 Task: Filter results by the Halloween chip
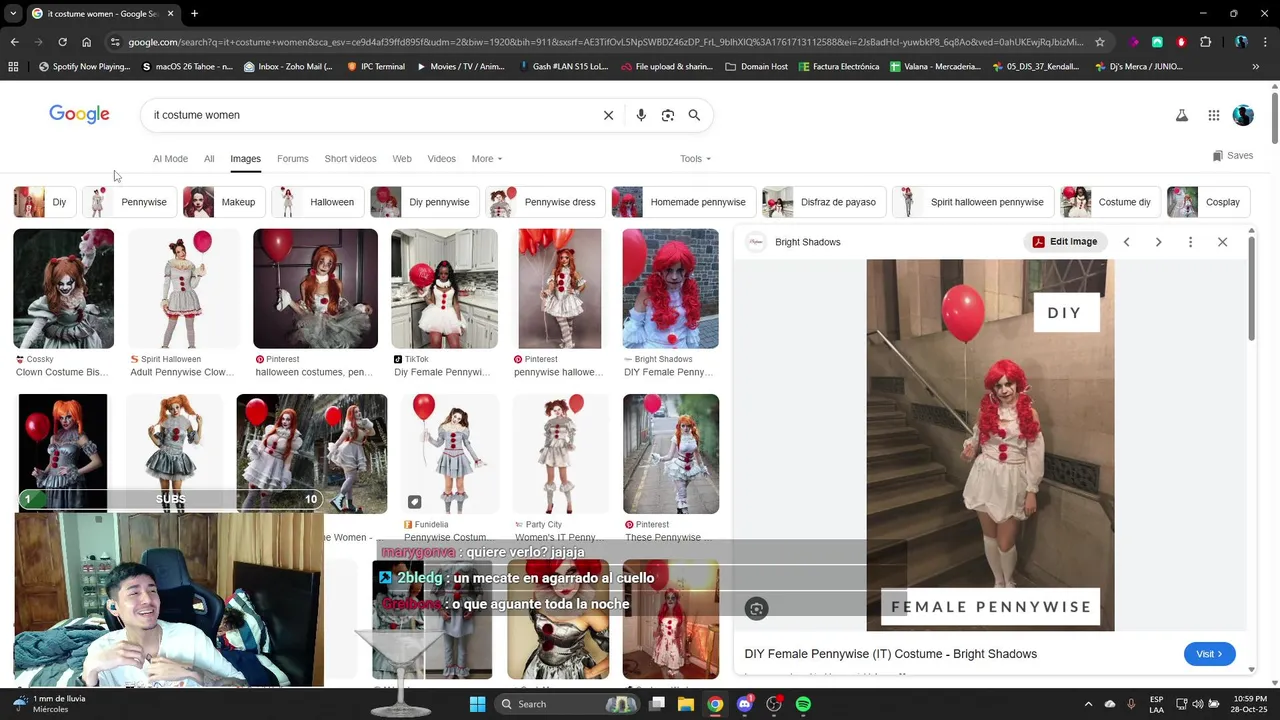pos(317,202)
